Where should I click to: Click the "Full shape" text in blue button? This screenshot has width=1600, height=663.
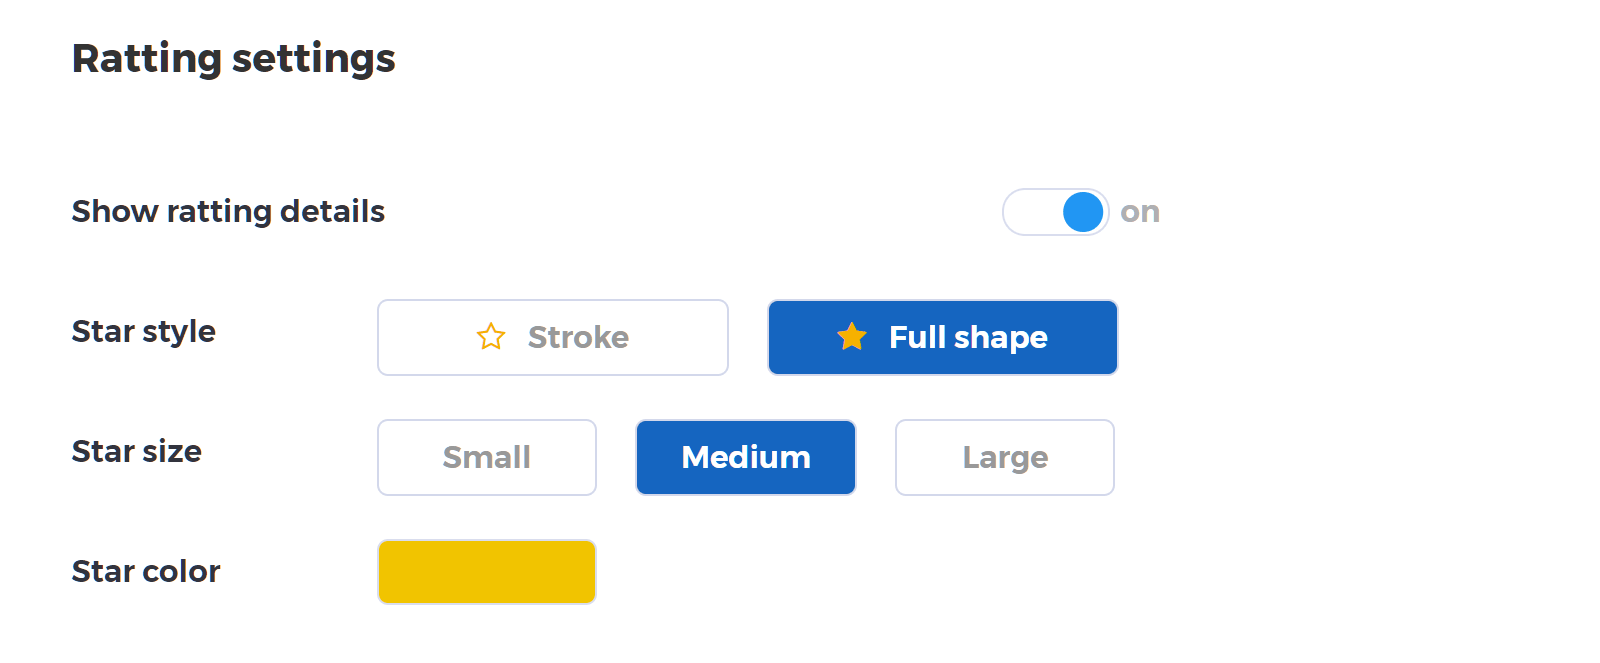coord(968,337)
